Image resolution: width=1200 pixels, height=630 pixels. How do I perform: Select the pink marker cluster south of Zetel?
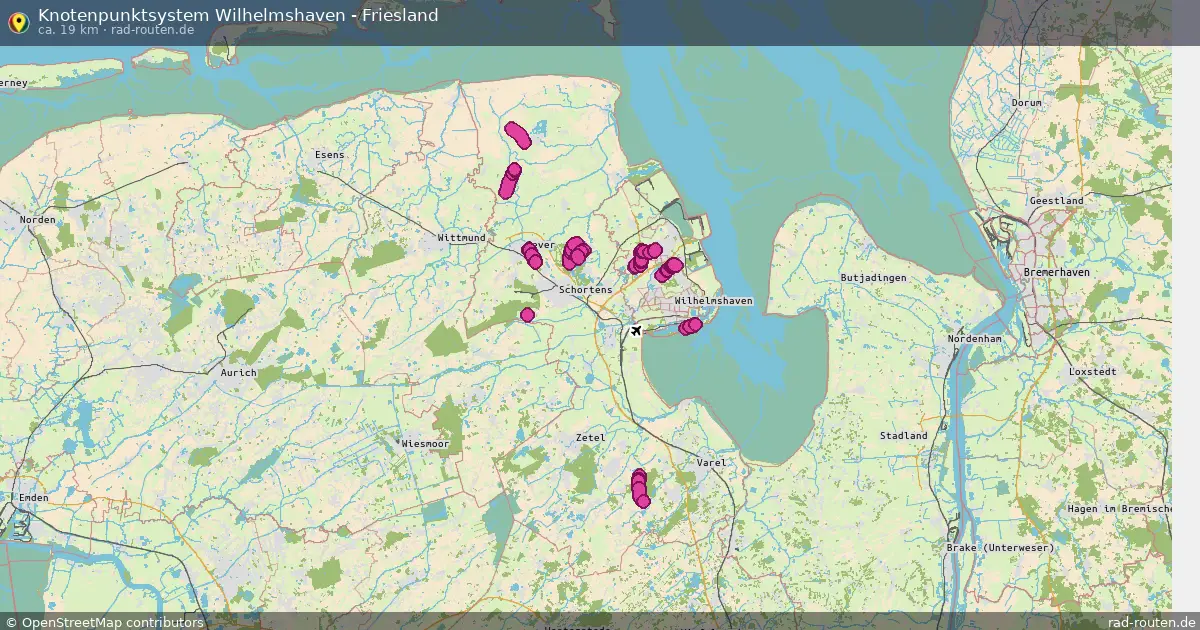tap(640, 488)
